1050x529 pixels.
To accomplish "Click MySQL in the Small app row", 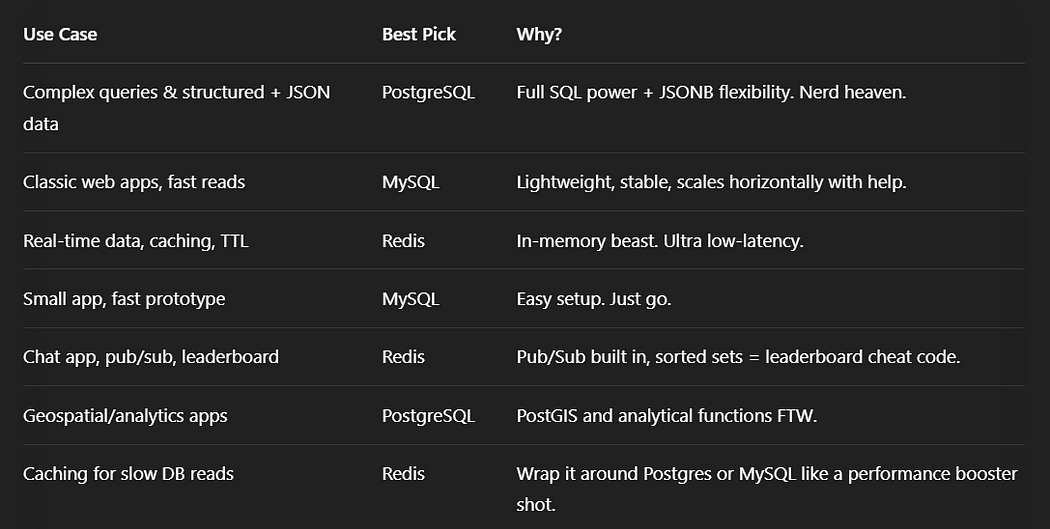I will (x=410, y=299).
